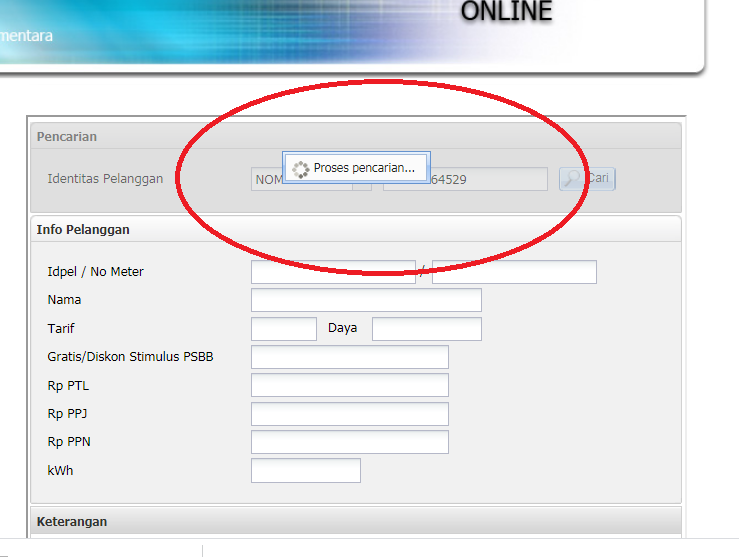Click the Rp PTL input field
Viewport: 739px width, 557px height.
[x=350, y=385]
